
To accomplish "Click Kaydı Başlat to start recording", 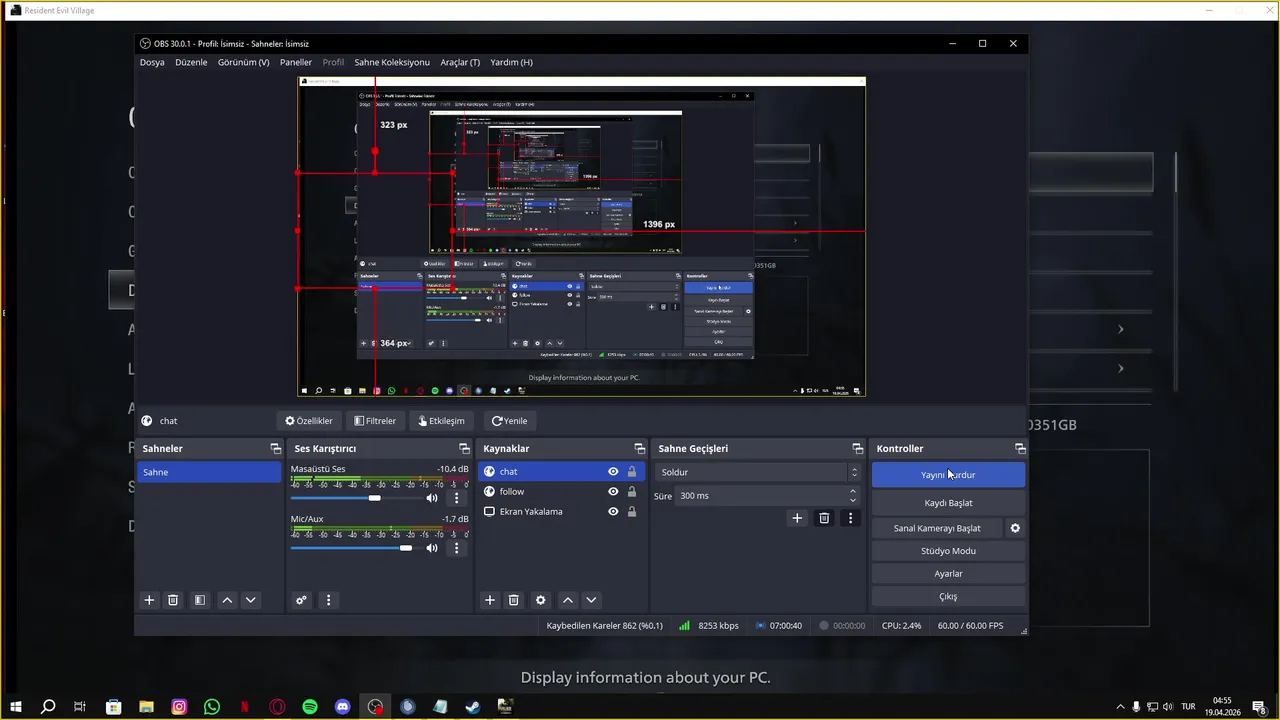I will click(948, 503).
